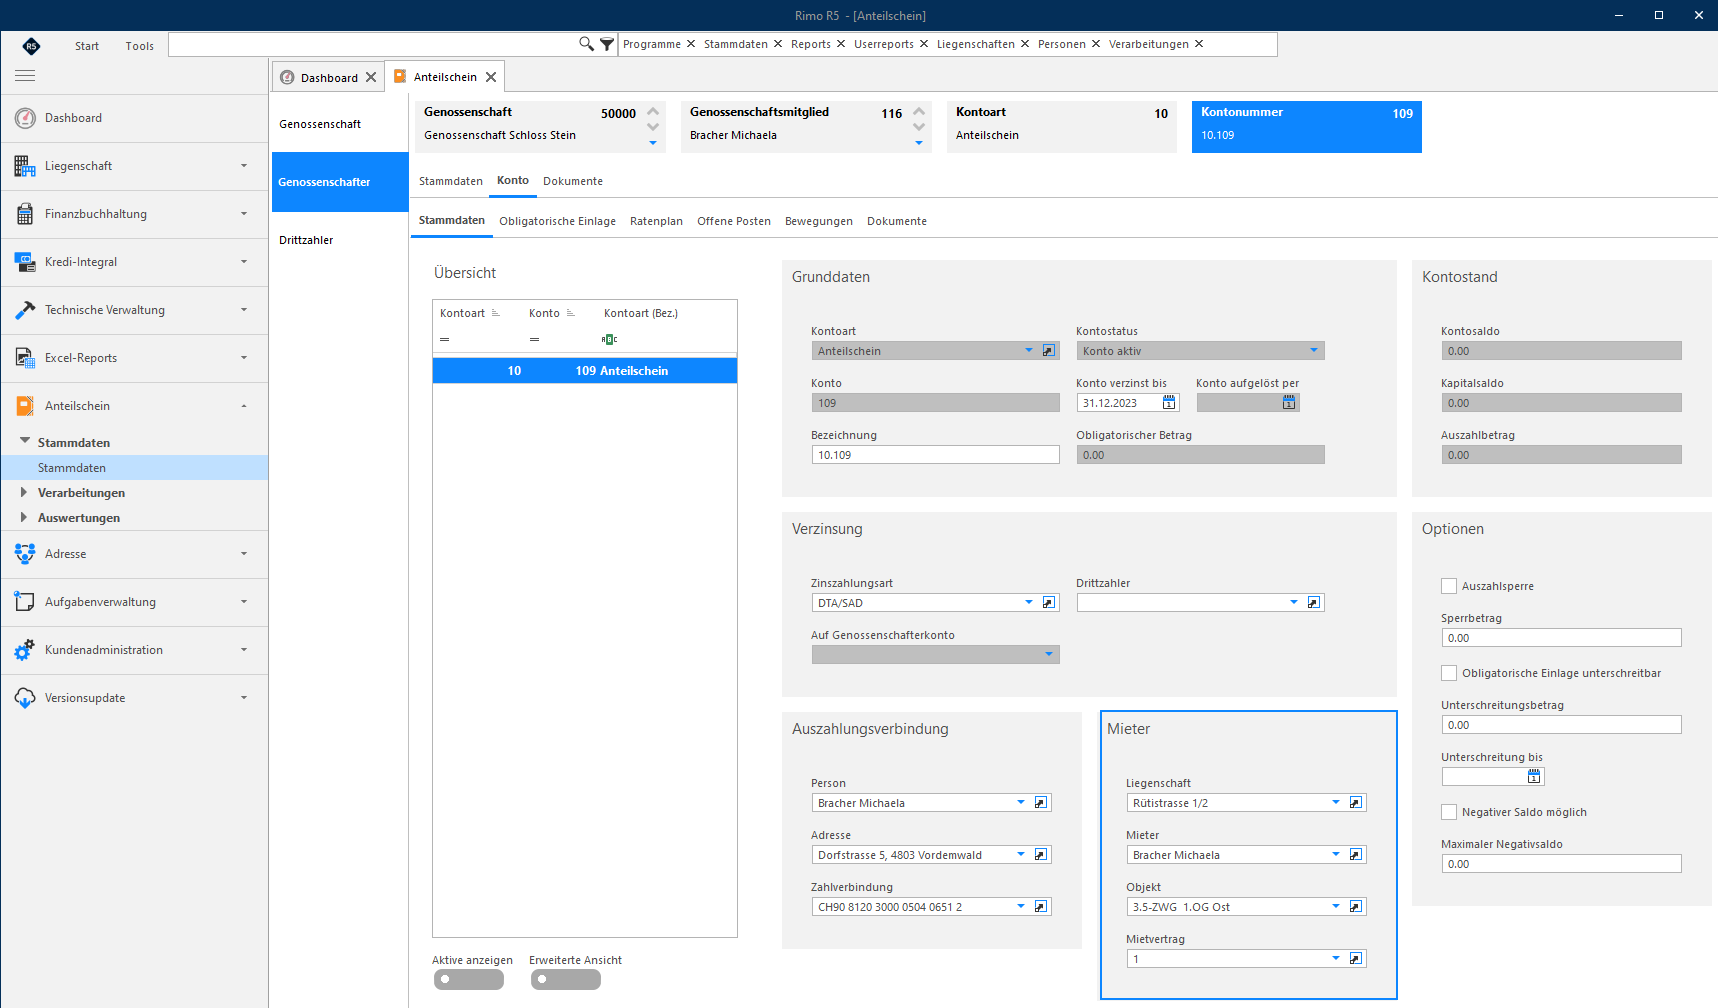Open Zahlverbindung detail link icon
The width and height of the screenshot is (1718, 1008).
[1041, 907]
